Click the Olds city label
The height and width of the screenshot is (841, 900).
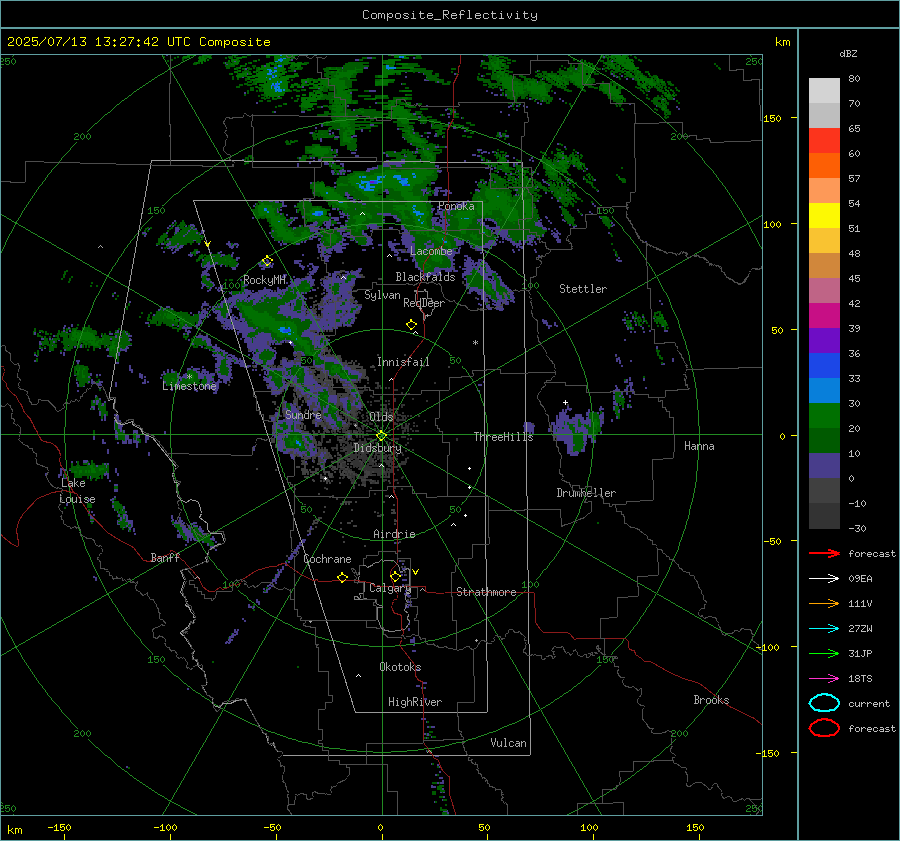click(x=381, y=416)
